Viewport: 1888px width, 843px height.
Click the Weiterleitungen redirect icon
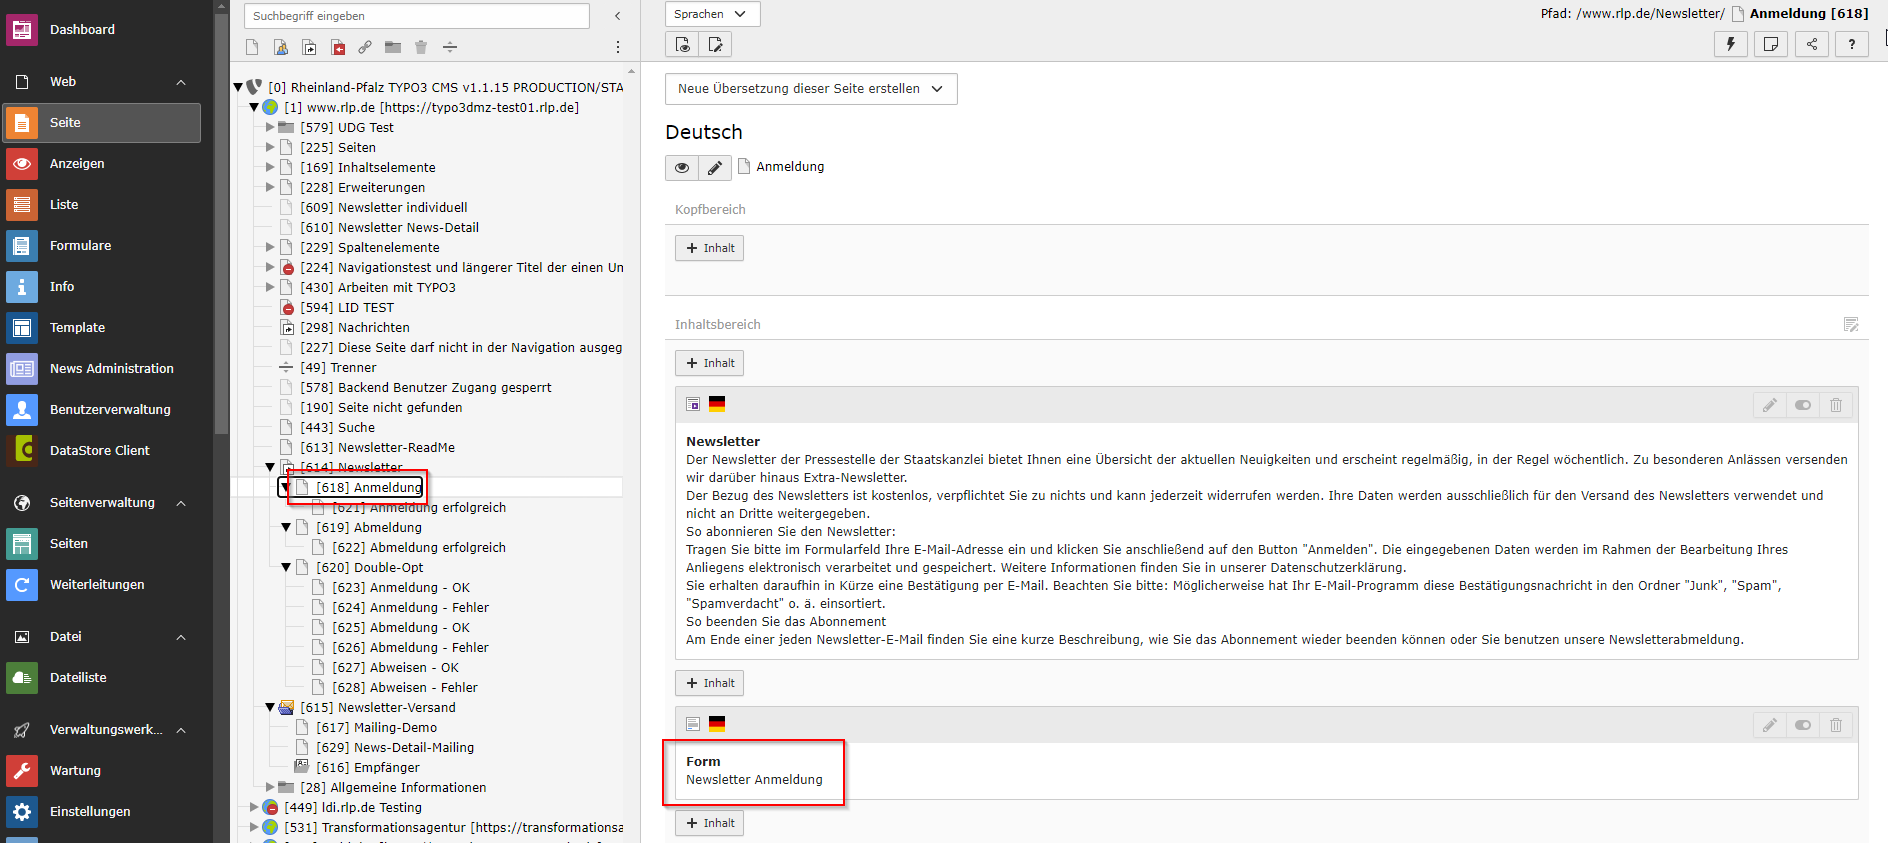click(22, 585)
